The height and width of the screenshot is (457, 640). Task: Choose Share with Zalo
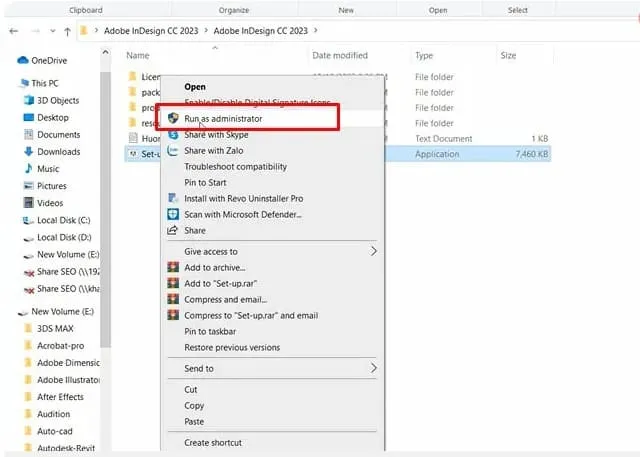point(213,151)
